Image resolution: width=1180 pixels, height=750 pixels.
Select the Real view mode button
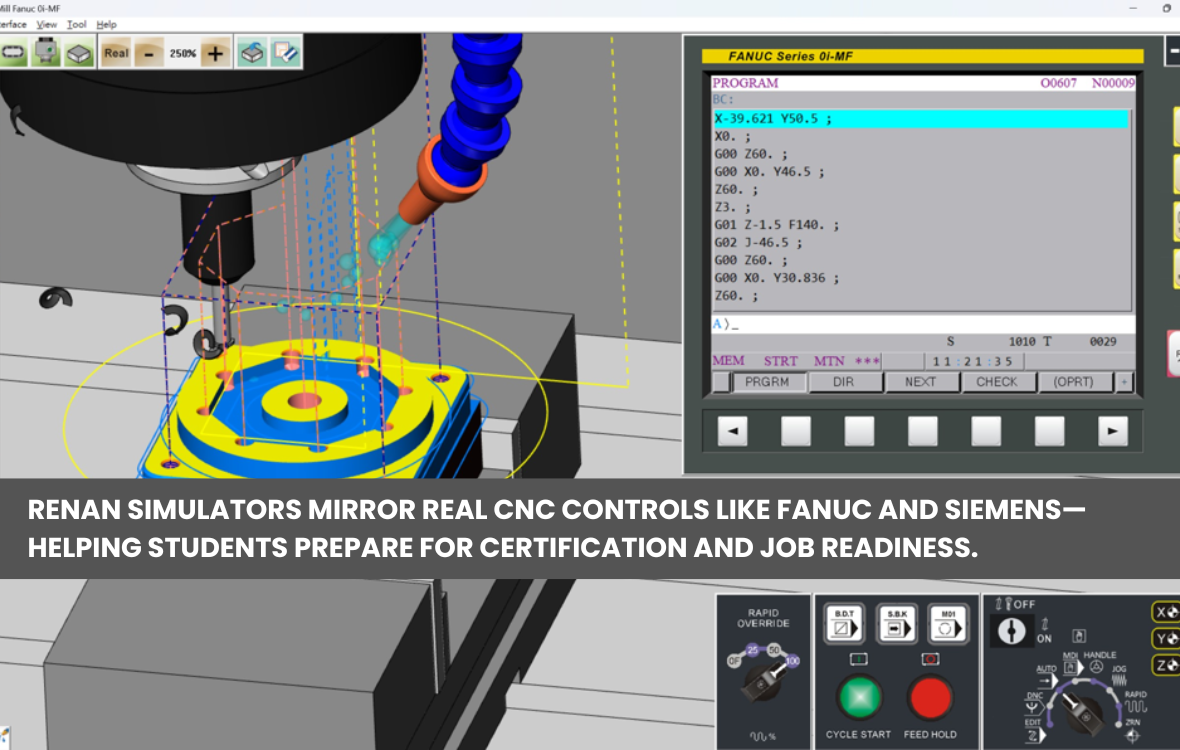coord(116,53)
